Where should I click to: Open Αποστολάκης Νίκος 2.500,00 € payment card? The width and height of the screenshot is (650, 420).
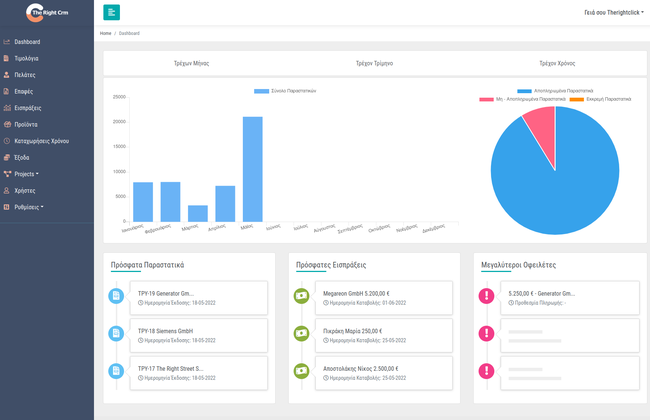384,373
